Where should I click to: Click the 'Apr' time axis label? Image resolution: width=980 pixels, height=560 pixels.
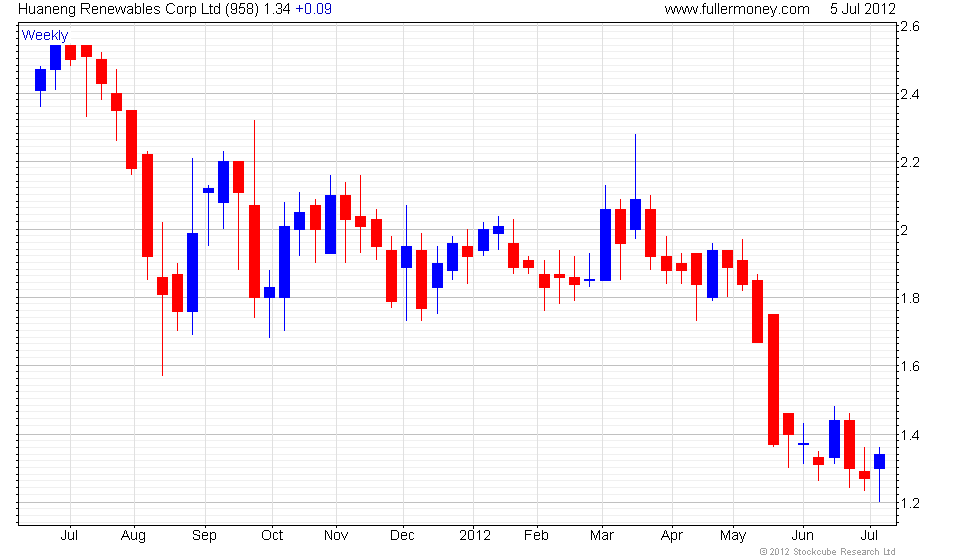pos(672,536)
